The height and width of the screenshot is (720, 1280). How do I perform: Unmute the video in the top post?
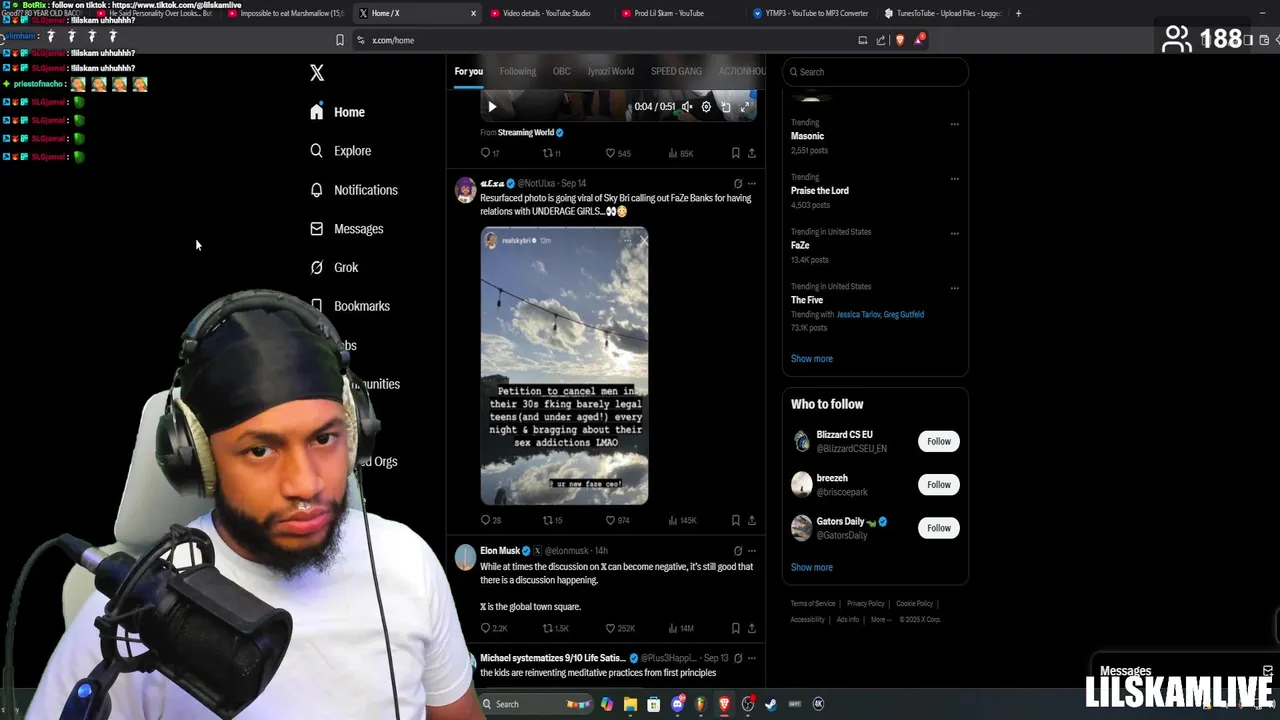coord(687,107)
